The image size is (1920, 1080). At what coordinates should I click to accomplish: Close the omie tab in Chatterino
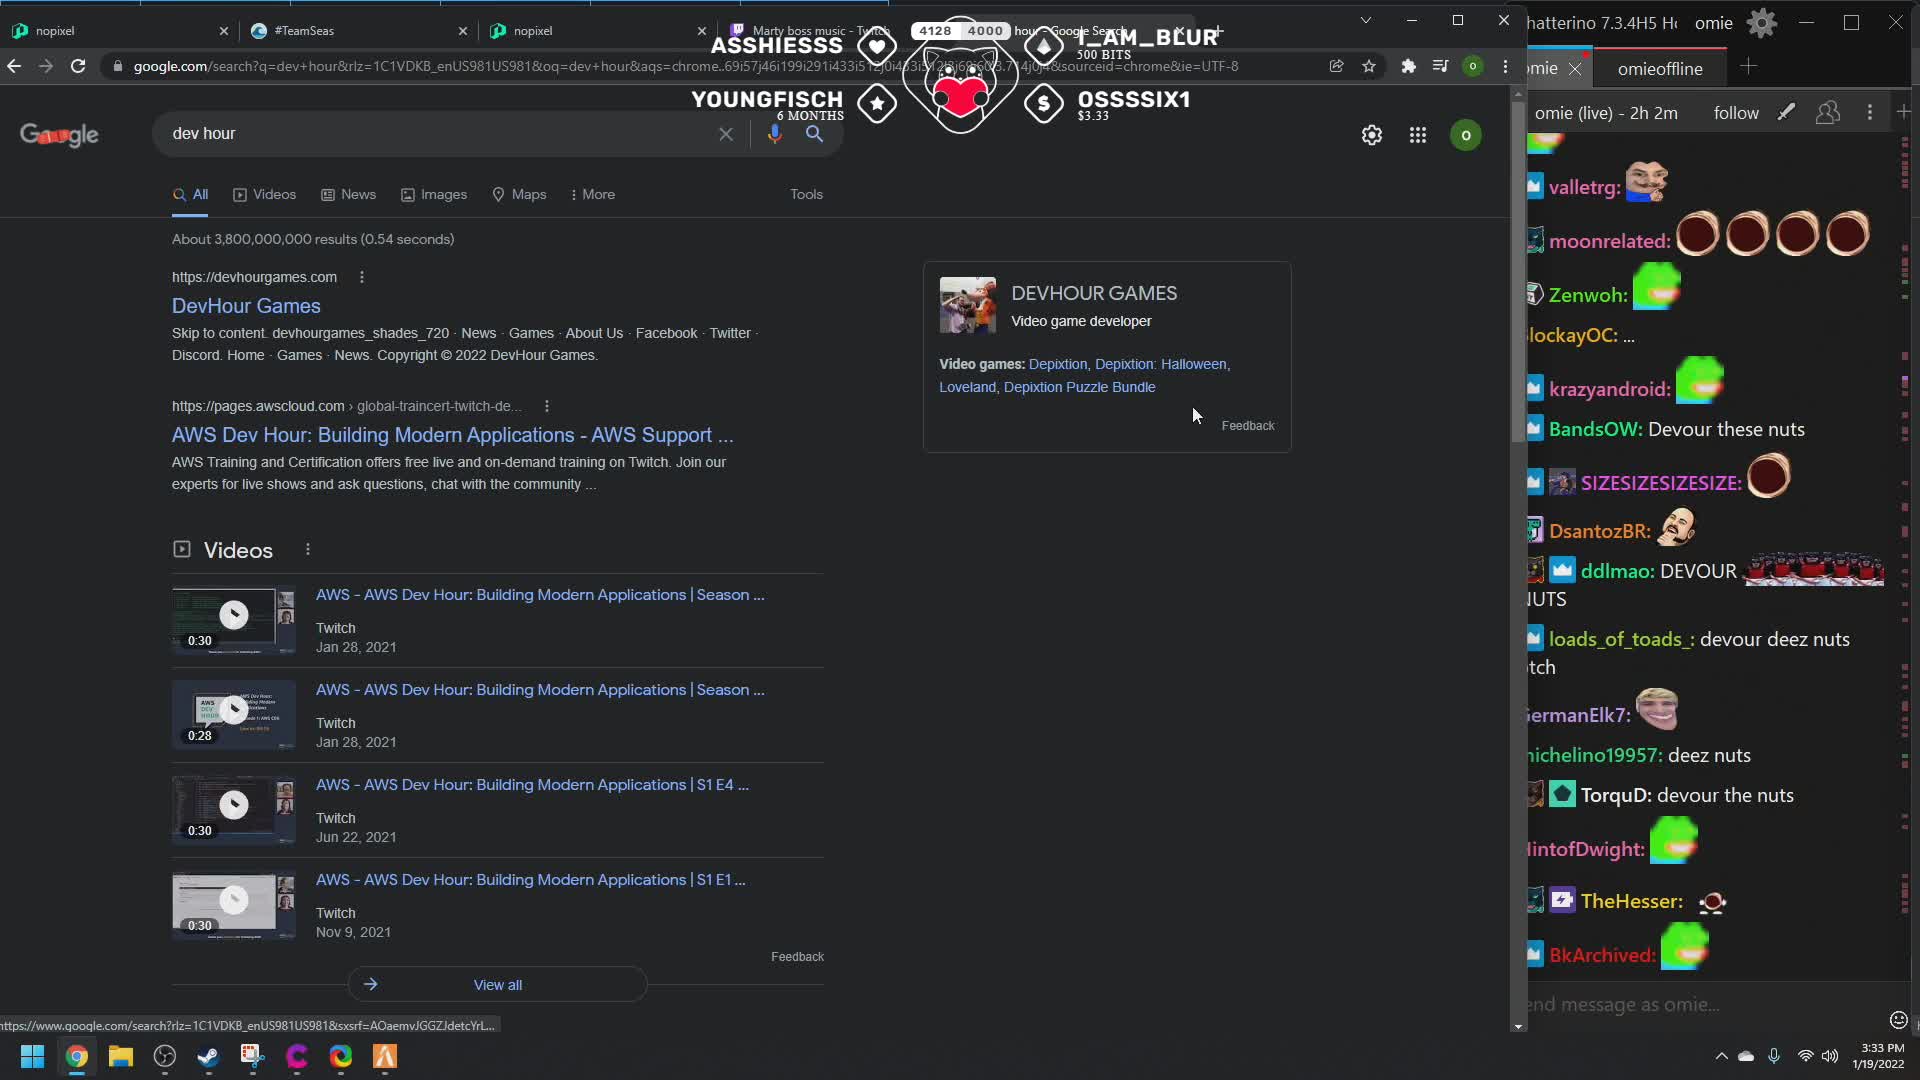pos(1575,69)
